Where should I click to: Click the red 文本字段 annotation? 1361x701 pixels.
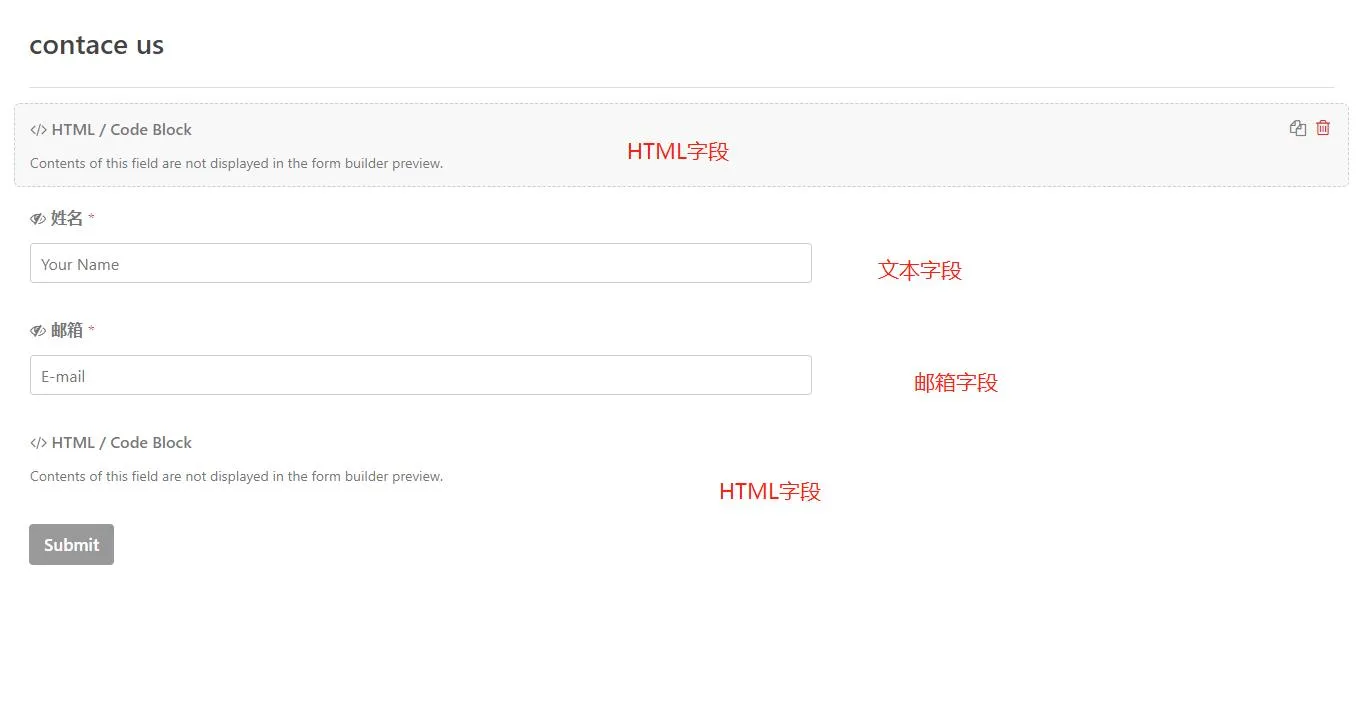tap(920, 270)
